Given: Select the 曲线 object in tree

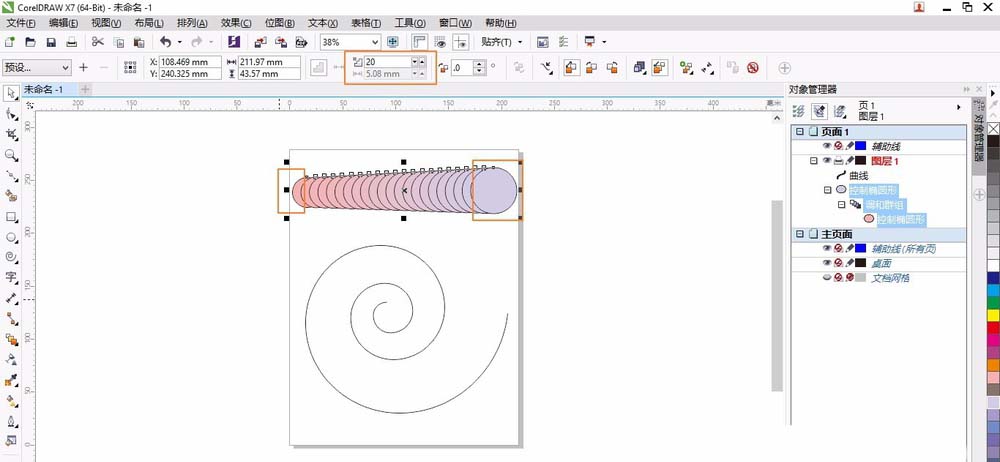Looking at the screenshot, I should (858, 175).
